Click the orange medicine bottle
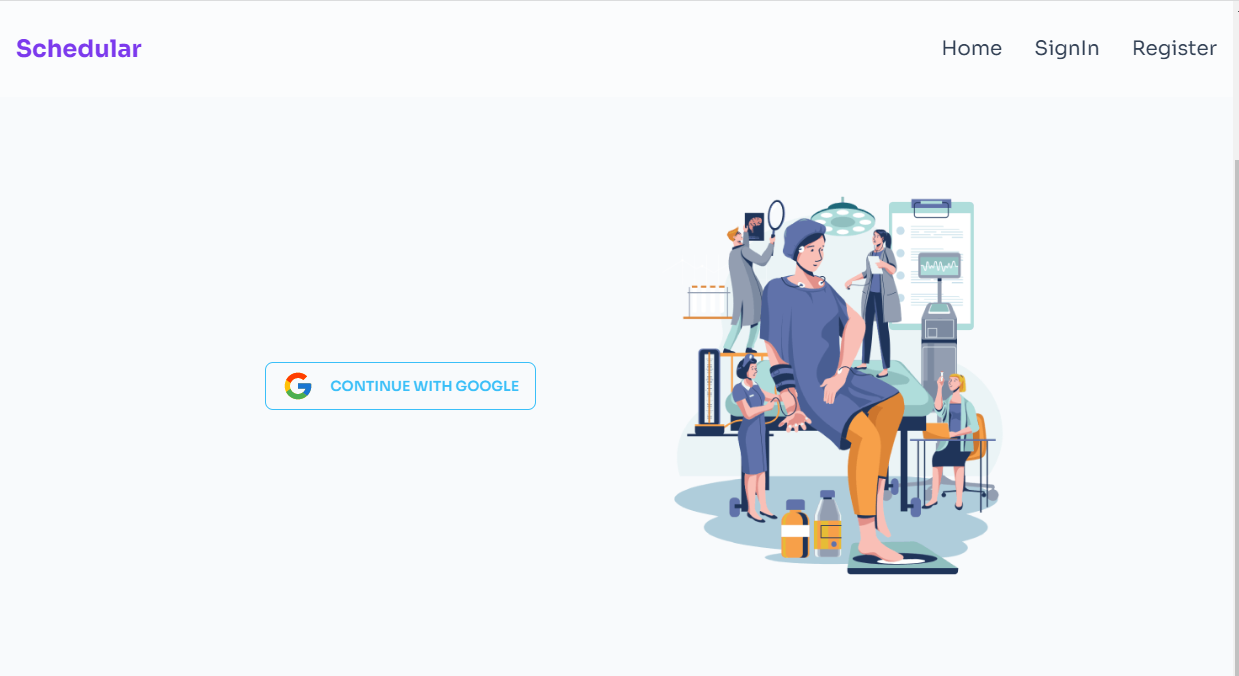The image size is (1239, 676). point(795,528)
